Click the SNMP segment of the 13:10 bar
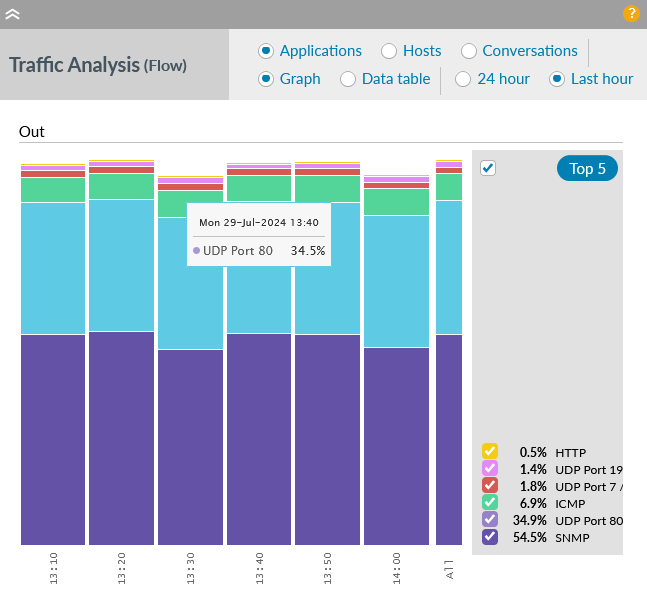Viewport: 647px width, 600px height. [53, 440]
